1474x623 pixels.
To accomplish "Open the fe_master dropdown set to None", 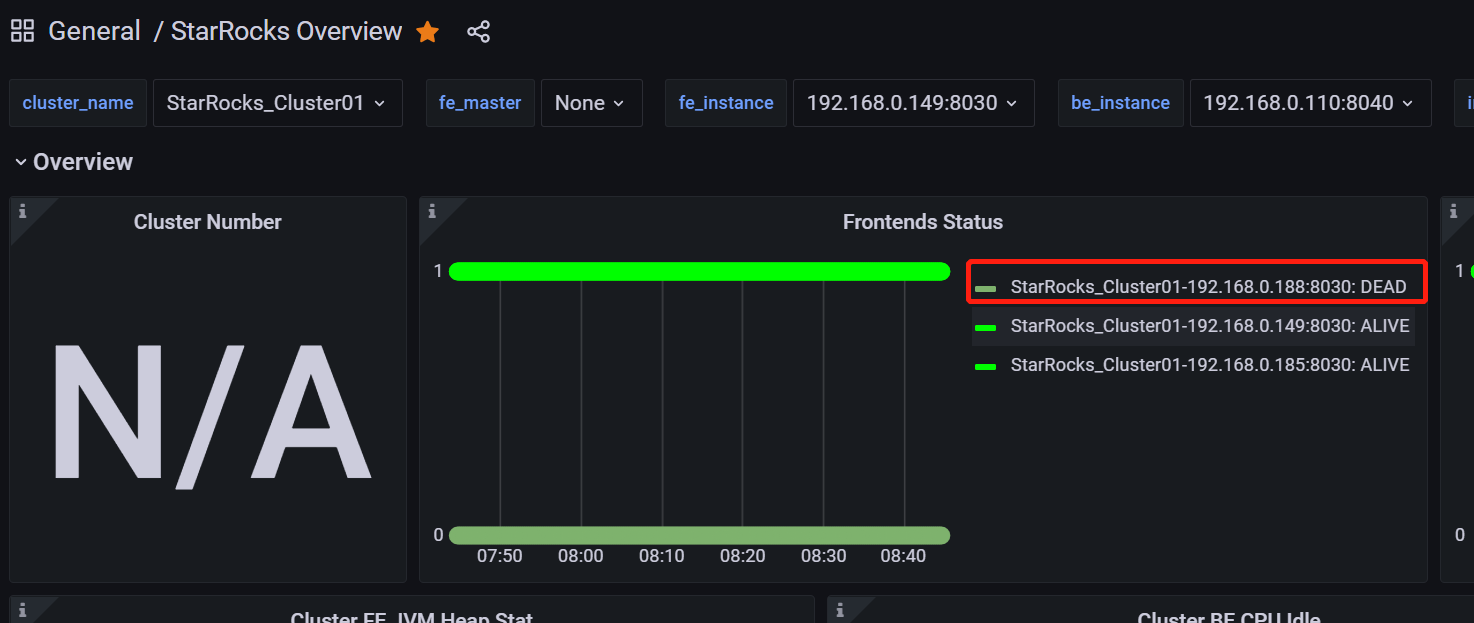I will [591, 103].
